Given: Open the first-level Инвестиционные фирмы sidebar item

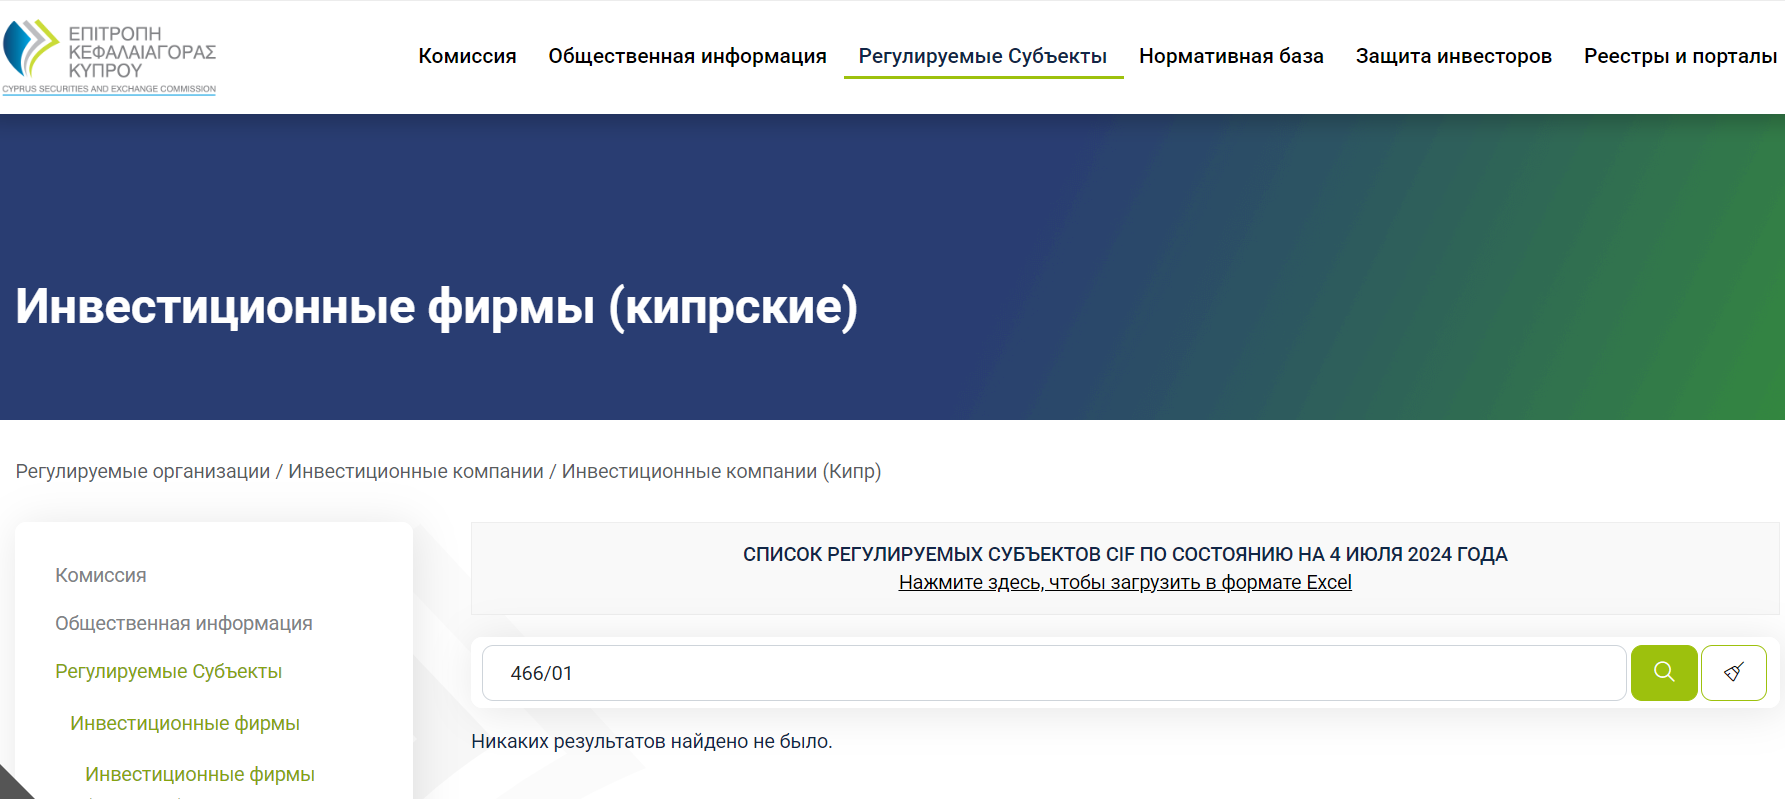Looking at the screenshot, I should [185, 723].
